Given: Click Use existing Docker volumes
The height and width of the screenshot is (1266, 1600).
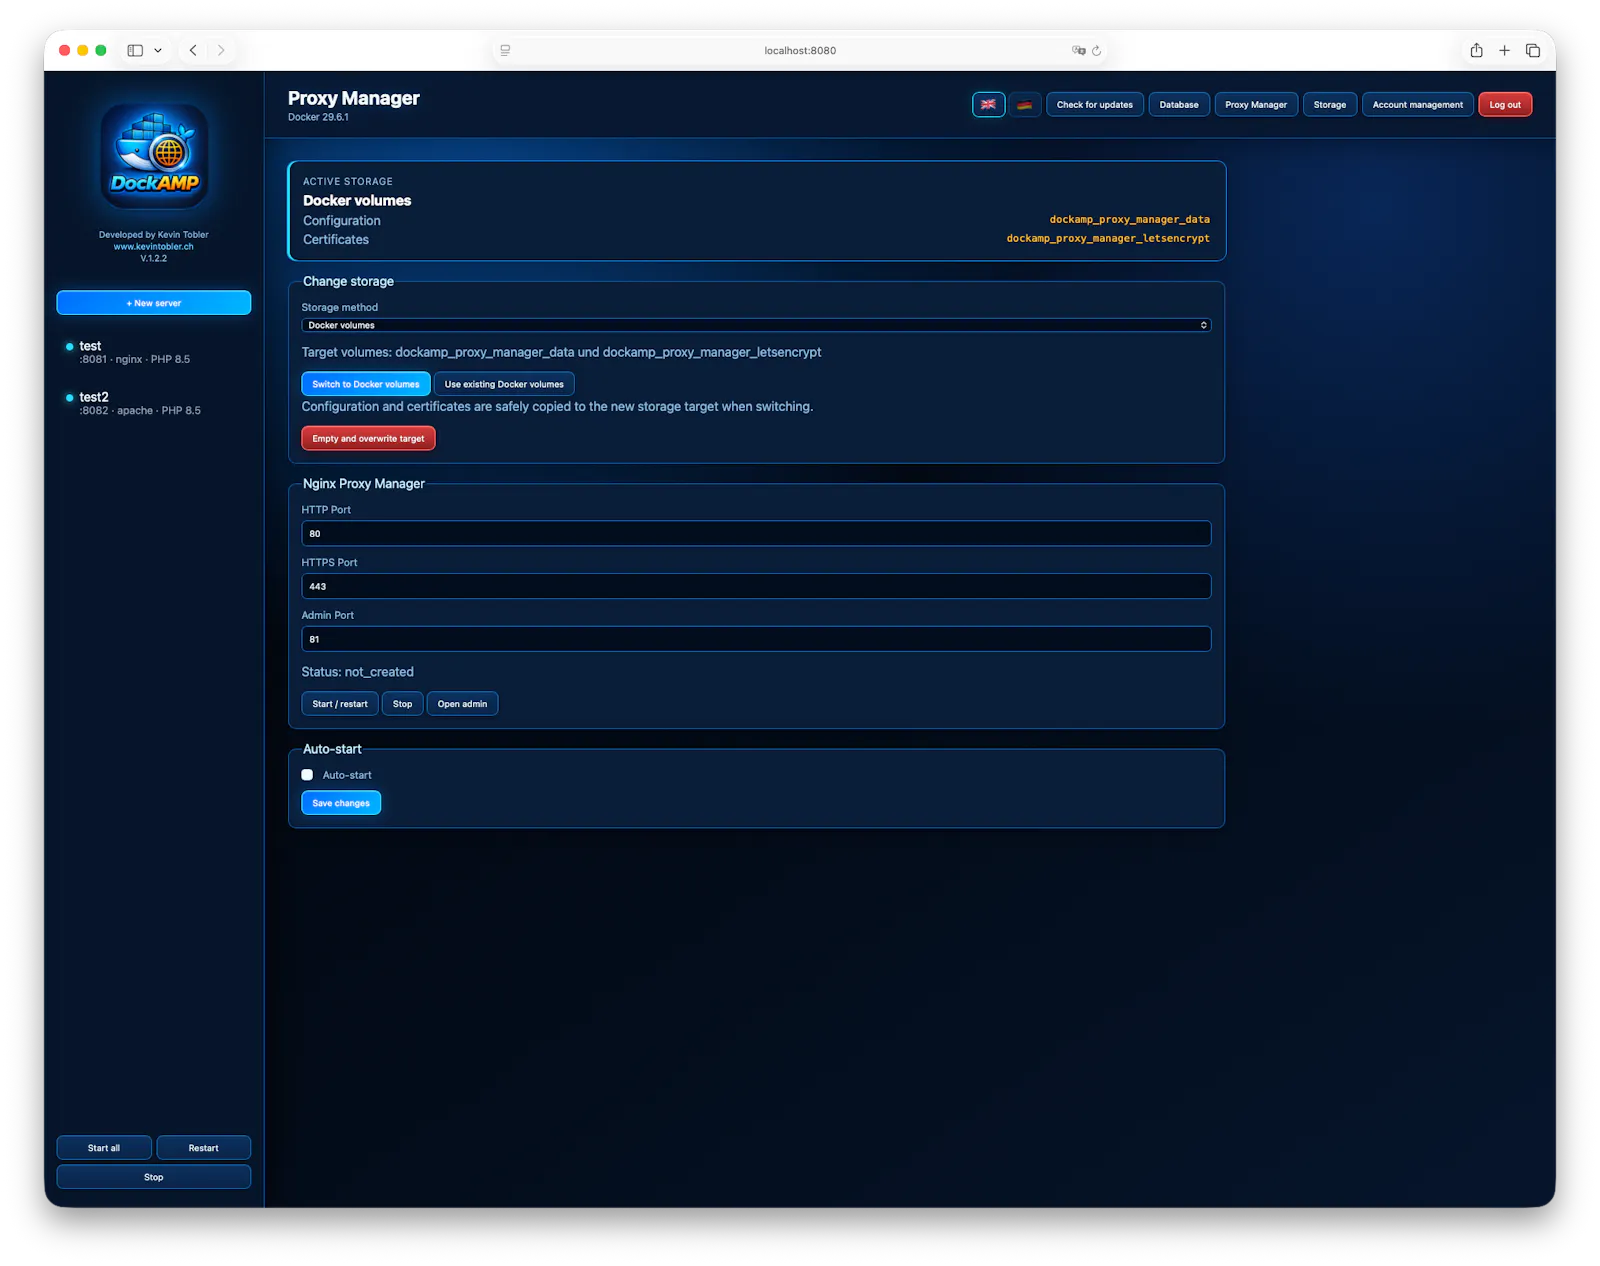Looking at the screenshot, I should tap(504, 384).
